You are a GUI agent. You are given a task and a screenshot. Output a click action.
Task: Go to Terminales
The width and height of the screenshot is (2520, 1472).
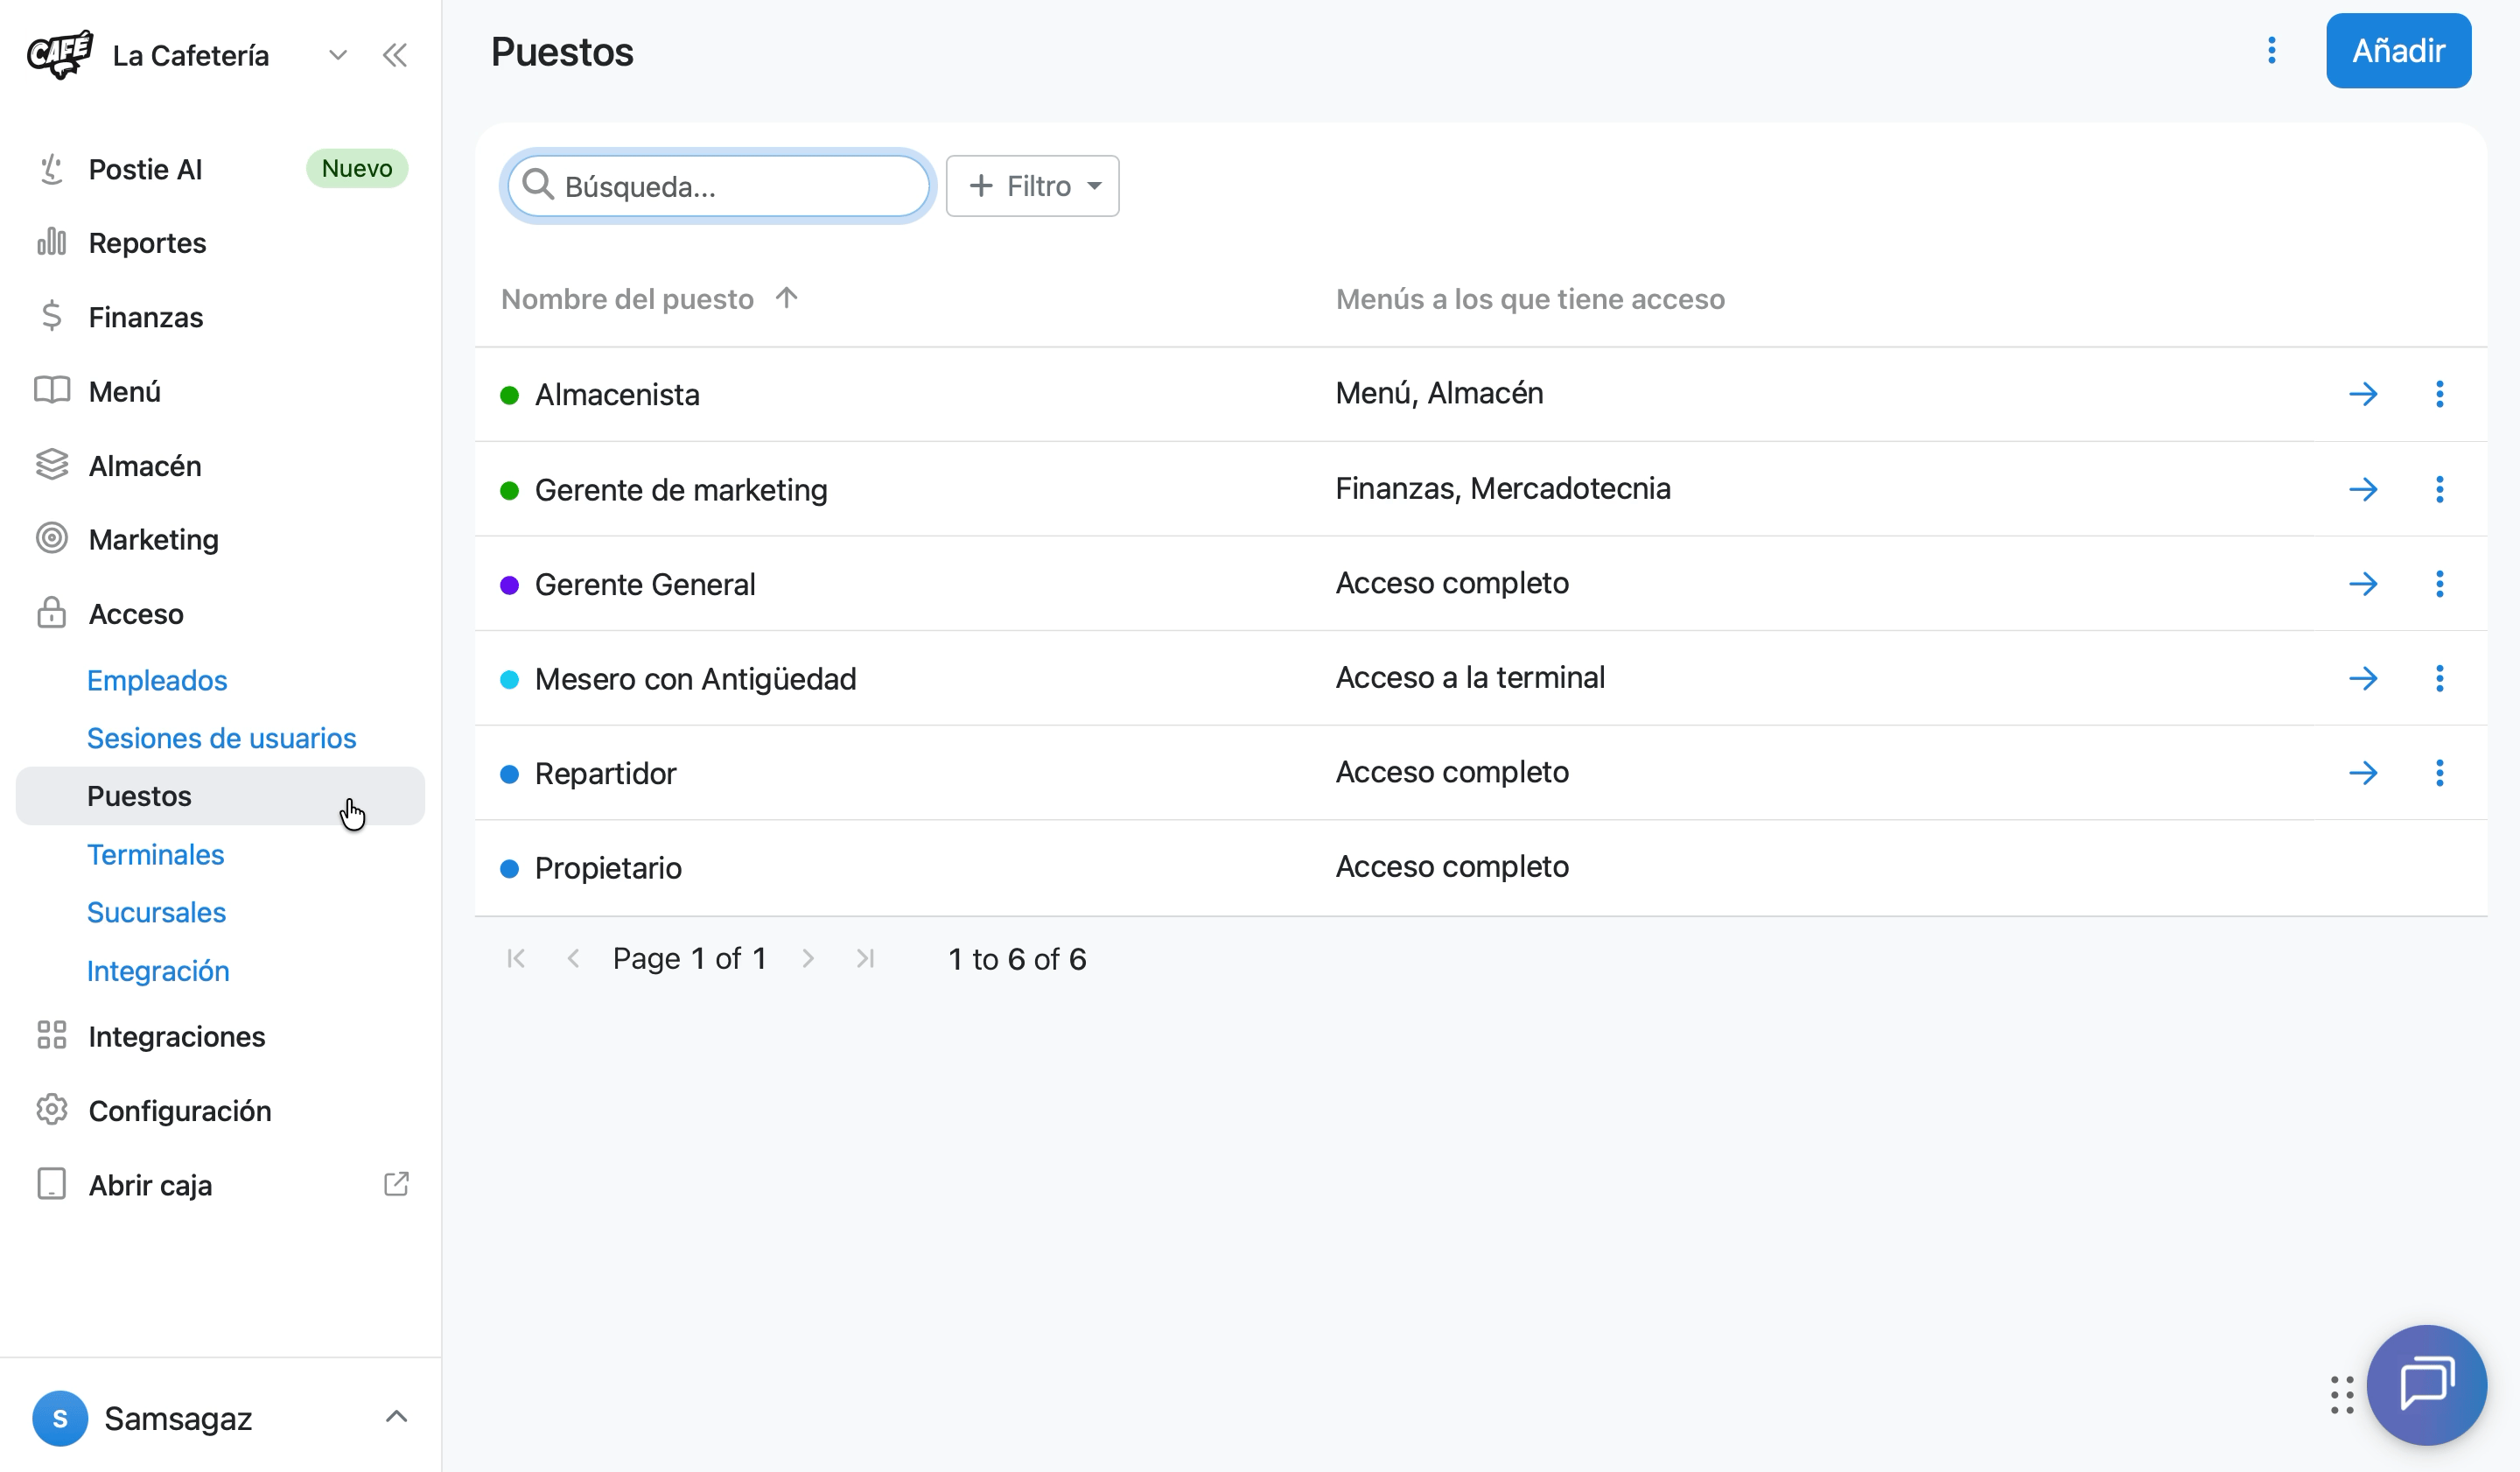pyautogui.click(x=155, y=854)
